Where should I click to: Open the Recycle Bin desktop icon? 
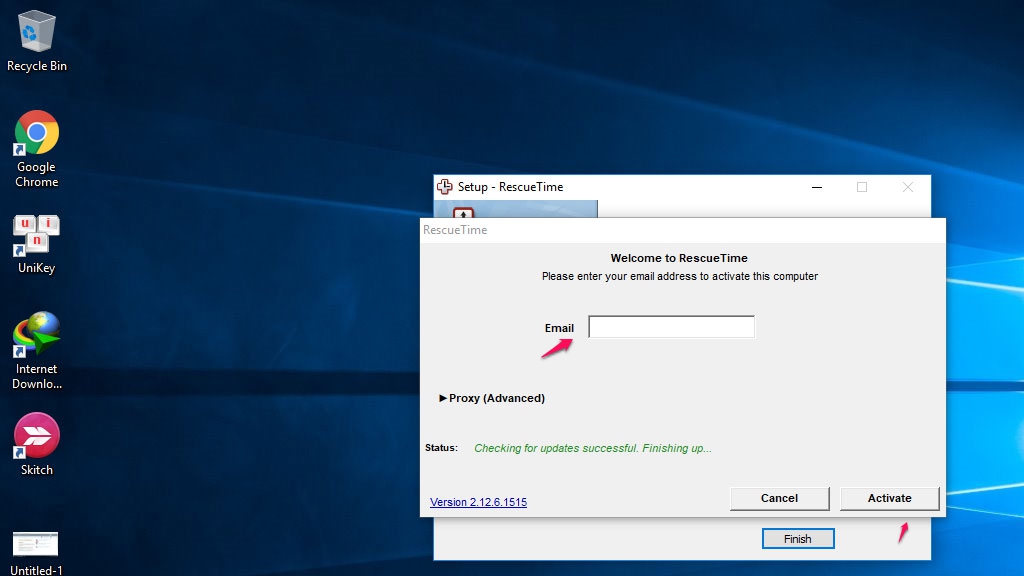pos(37,40)
